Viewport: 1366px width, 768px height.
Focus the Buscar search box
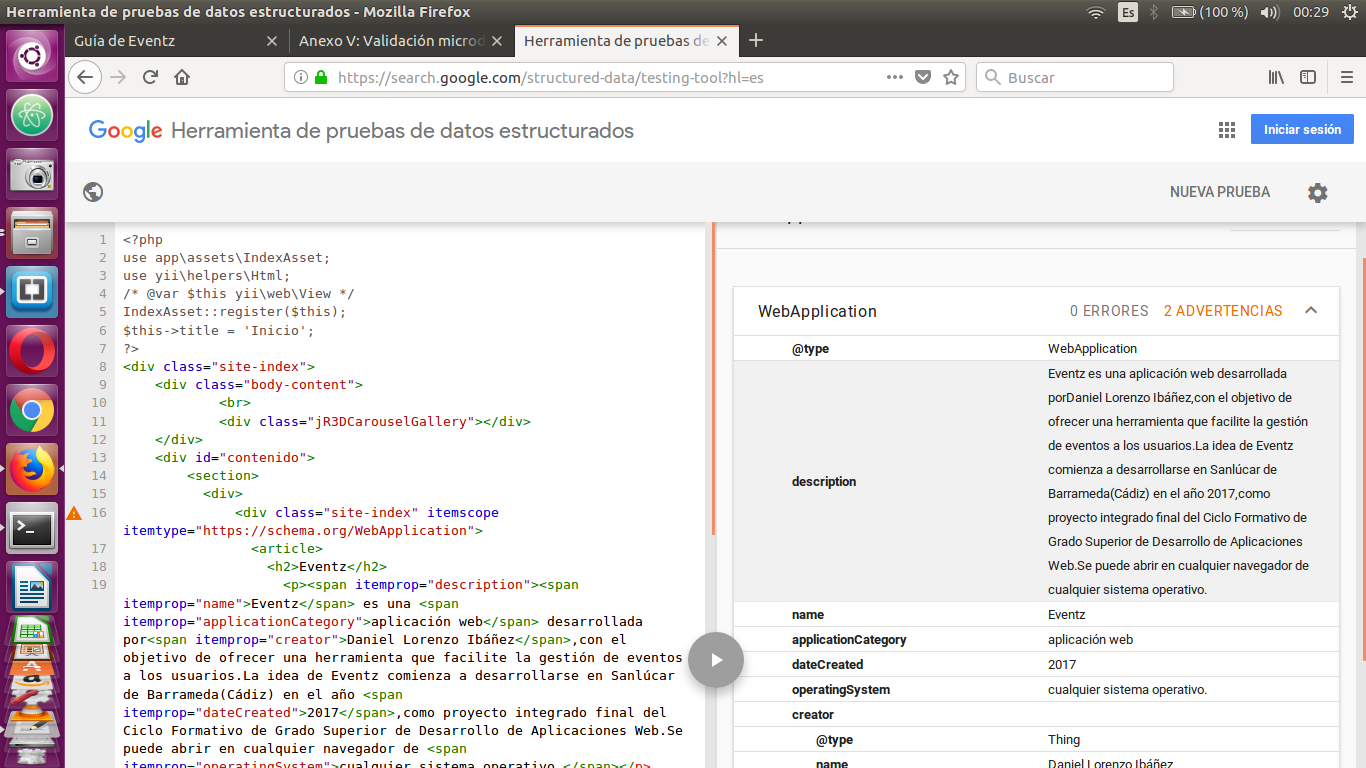tap(1075, 77)
